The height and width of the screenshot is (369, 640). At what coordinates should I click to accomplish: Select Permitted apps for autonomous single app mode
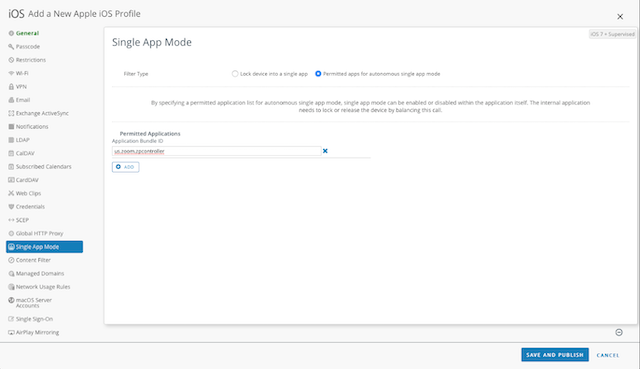318,74
